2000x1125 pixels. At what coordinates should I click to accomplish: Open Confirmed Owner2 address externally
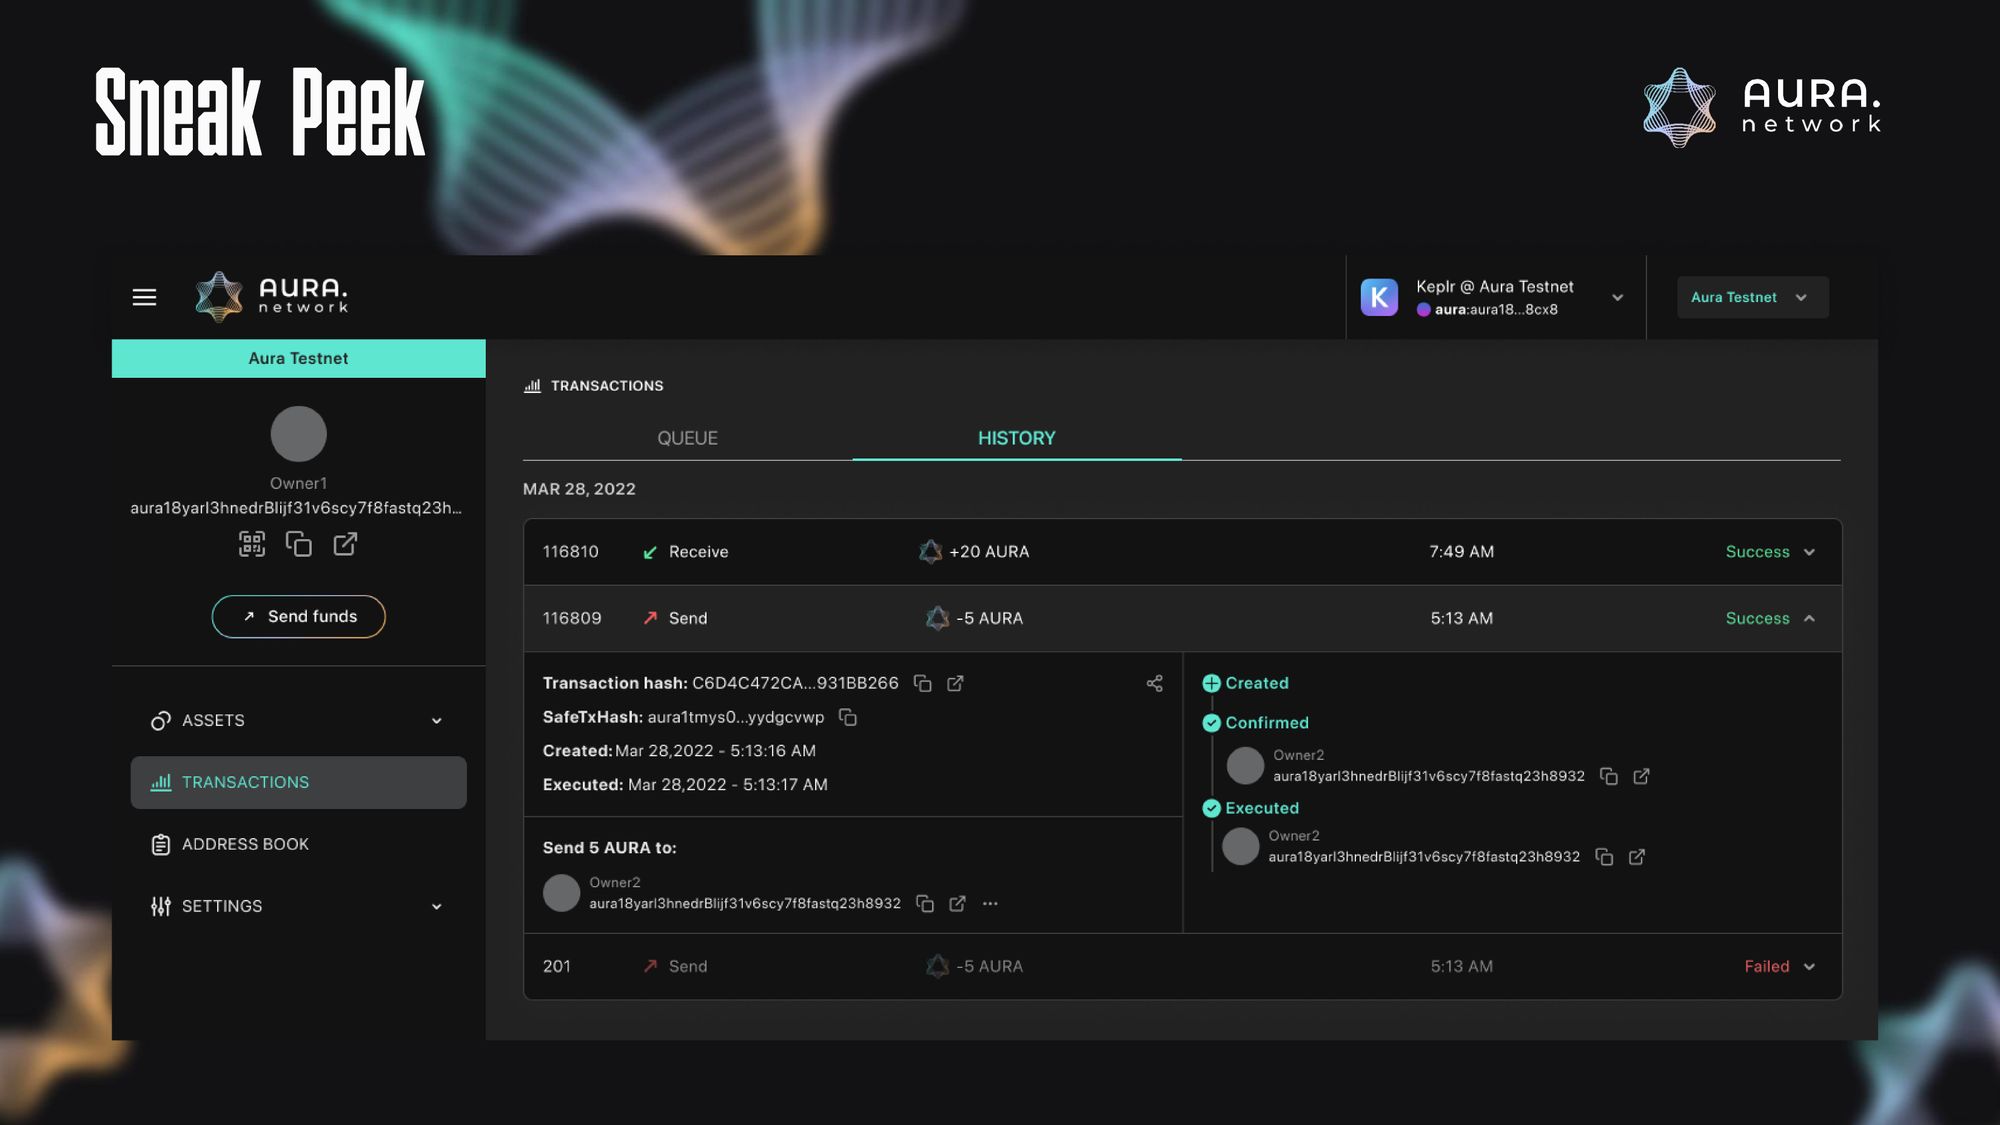pos(1641,776)
